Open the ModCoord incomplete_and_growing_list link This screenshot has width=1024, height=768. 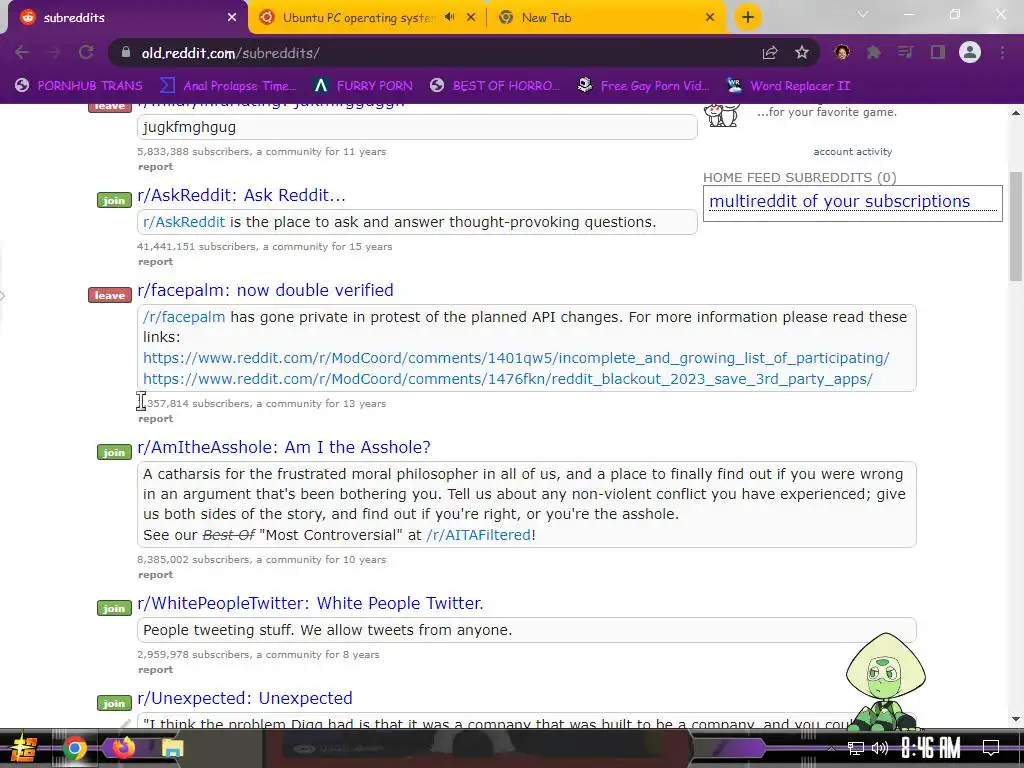coord(516,358)
